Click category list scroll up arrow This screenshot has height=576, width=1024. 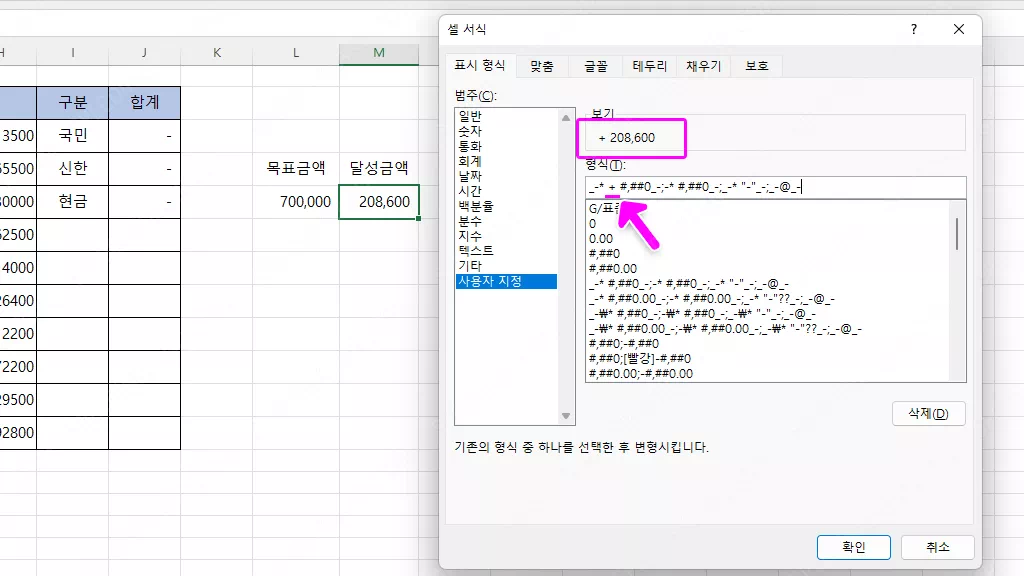pos(566,118)
